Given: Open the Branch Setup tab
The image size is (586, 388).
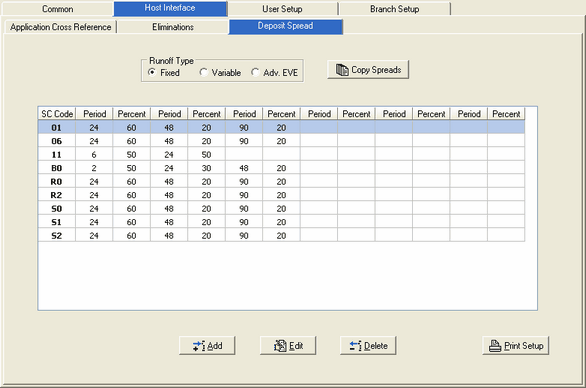Looking at the screenshot, I should [x=394, y=9].
